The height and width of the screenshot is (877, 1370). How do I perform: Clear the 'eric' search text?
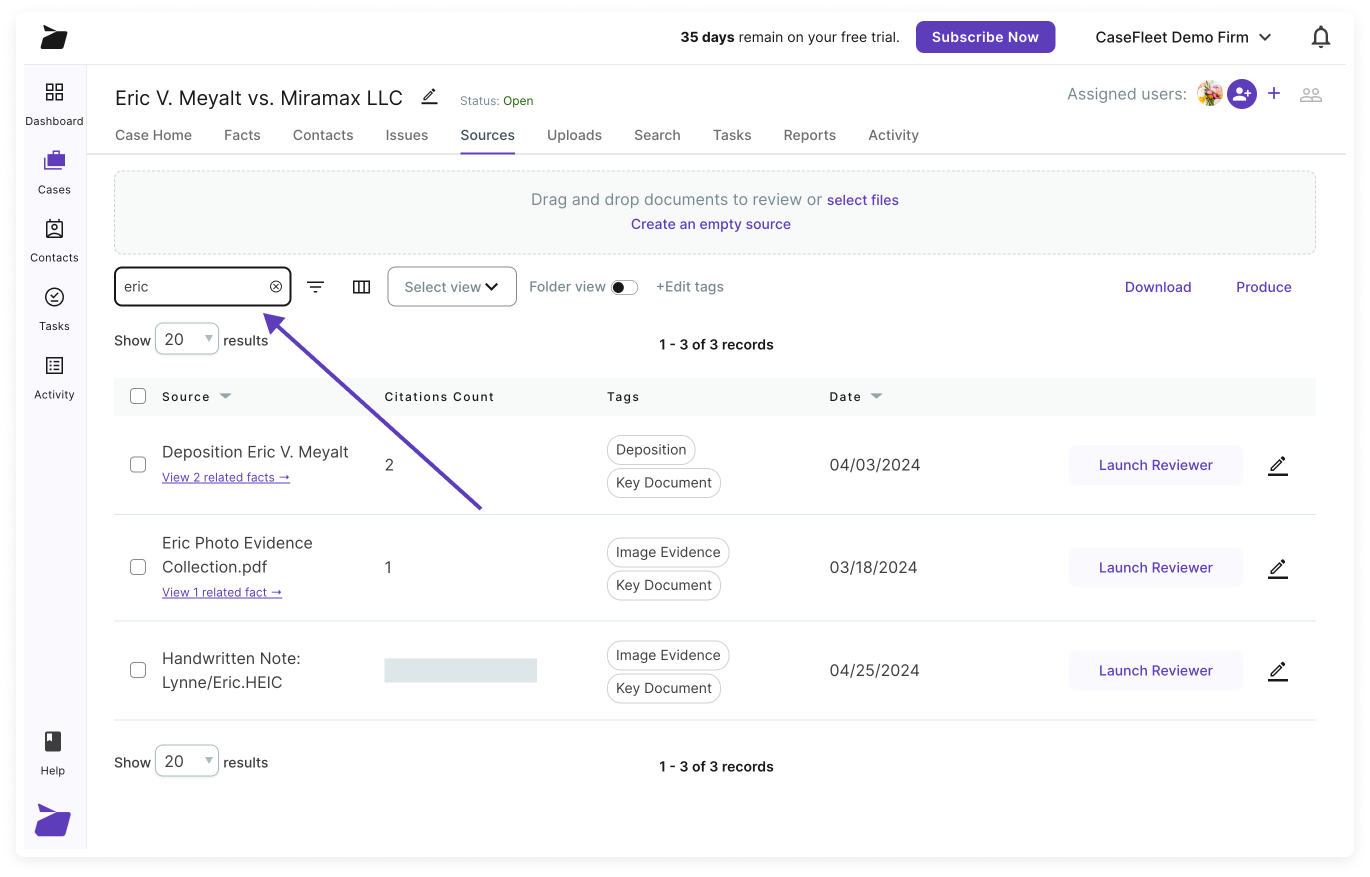coord(276,287)
